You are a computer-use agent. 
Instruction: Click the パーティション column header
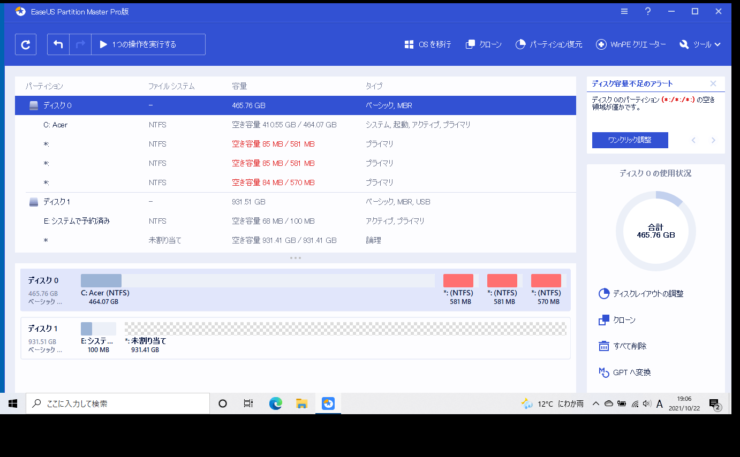[44, 86]
